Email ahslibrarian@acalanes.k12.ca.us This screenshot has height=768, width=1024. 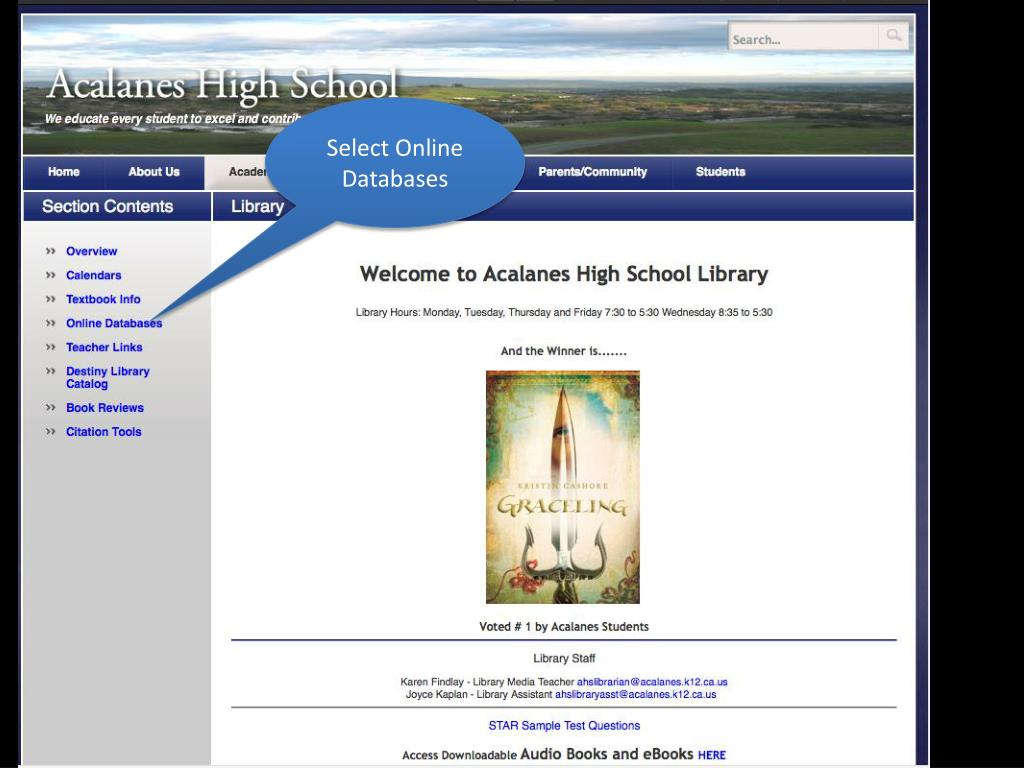[x=652, y=682]
